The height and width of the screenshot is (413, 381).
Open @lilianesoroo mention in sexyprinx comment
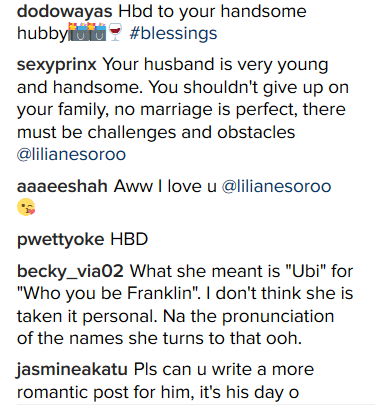pos(71,154)
